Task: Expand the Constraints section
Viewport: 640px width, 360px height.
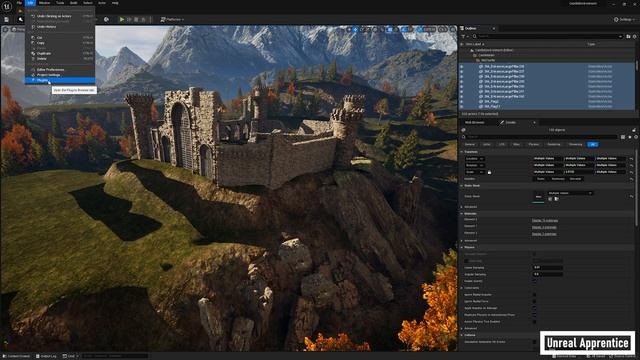Action: coord(462,288)
